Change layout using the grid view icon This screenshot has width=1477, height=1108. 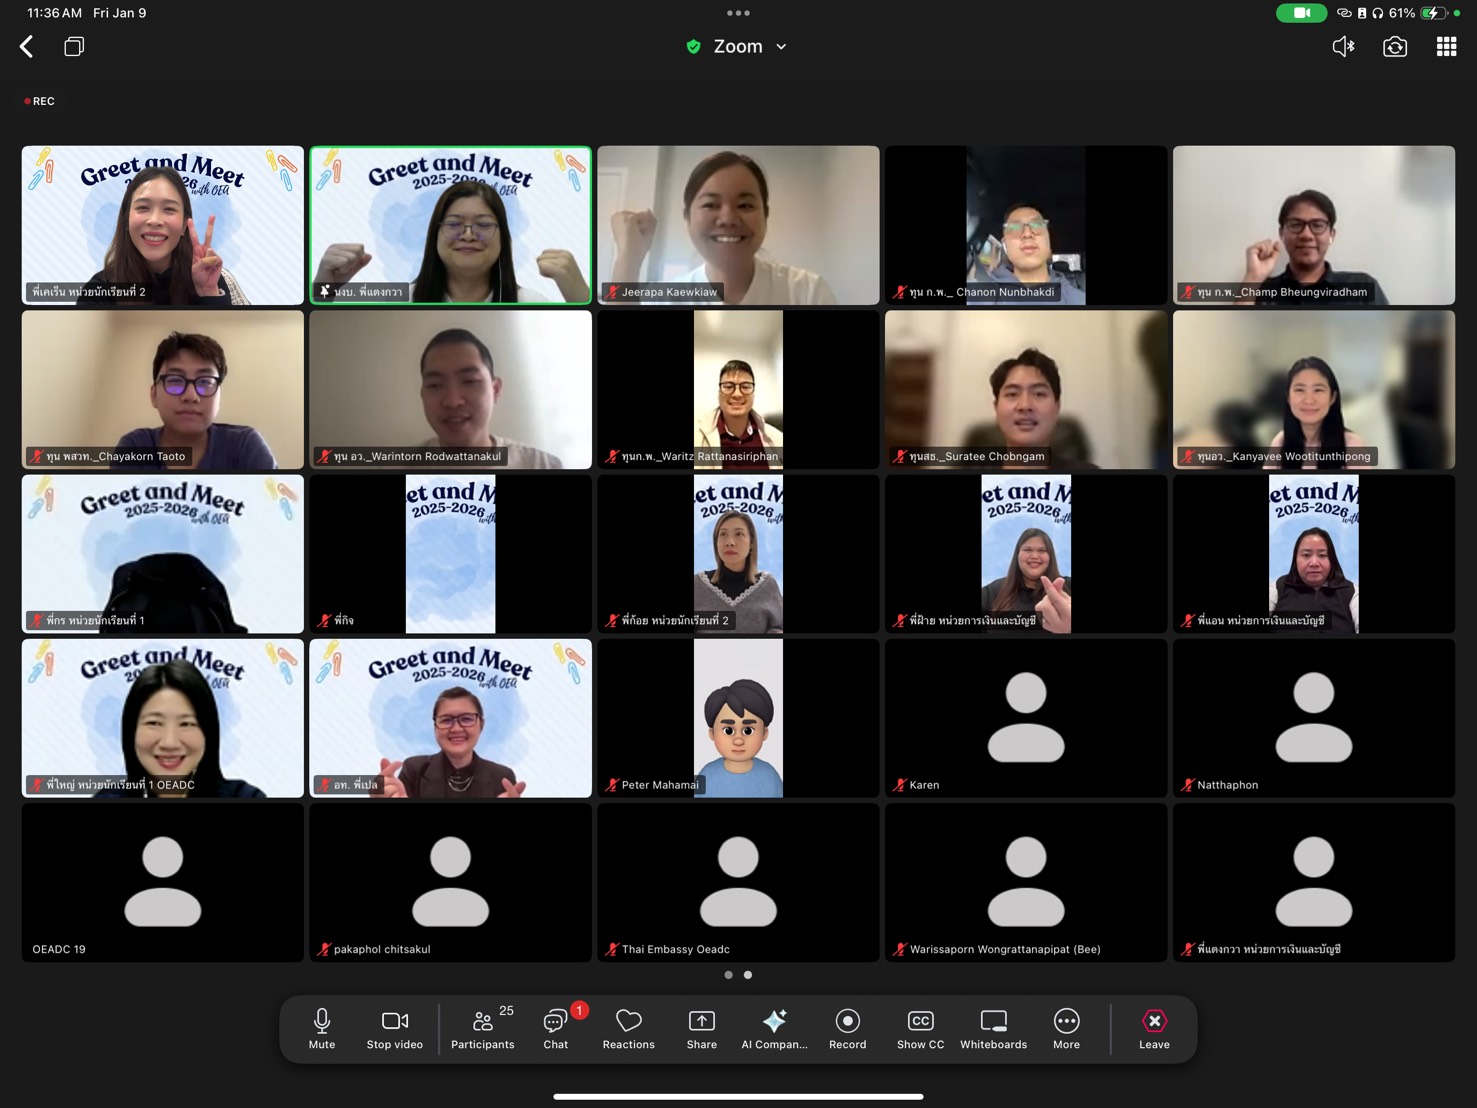(1446, 47)
